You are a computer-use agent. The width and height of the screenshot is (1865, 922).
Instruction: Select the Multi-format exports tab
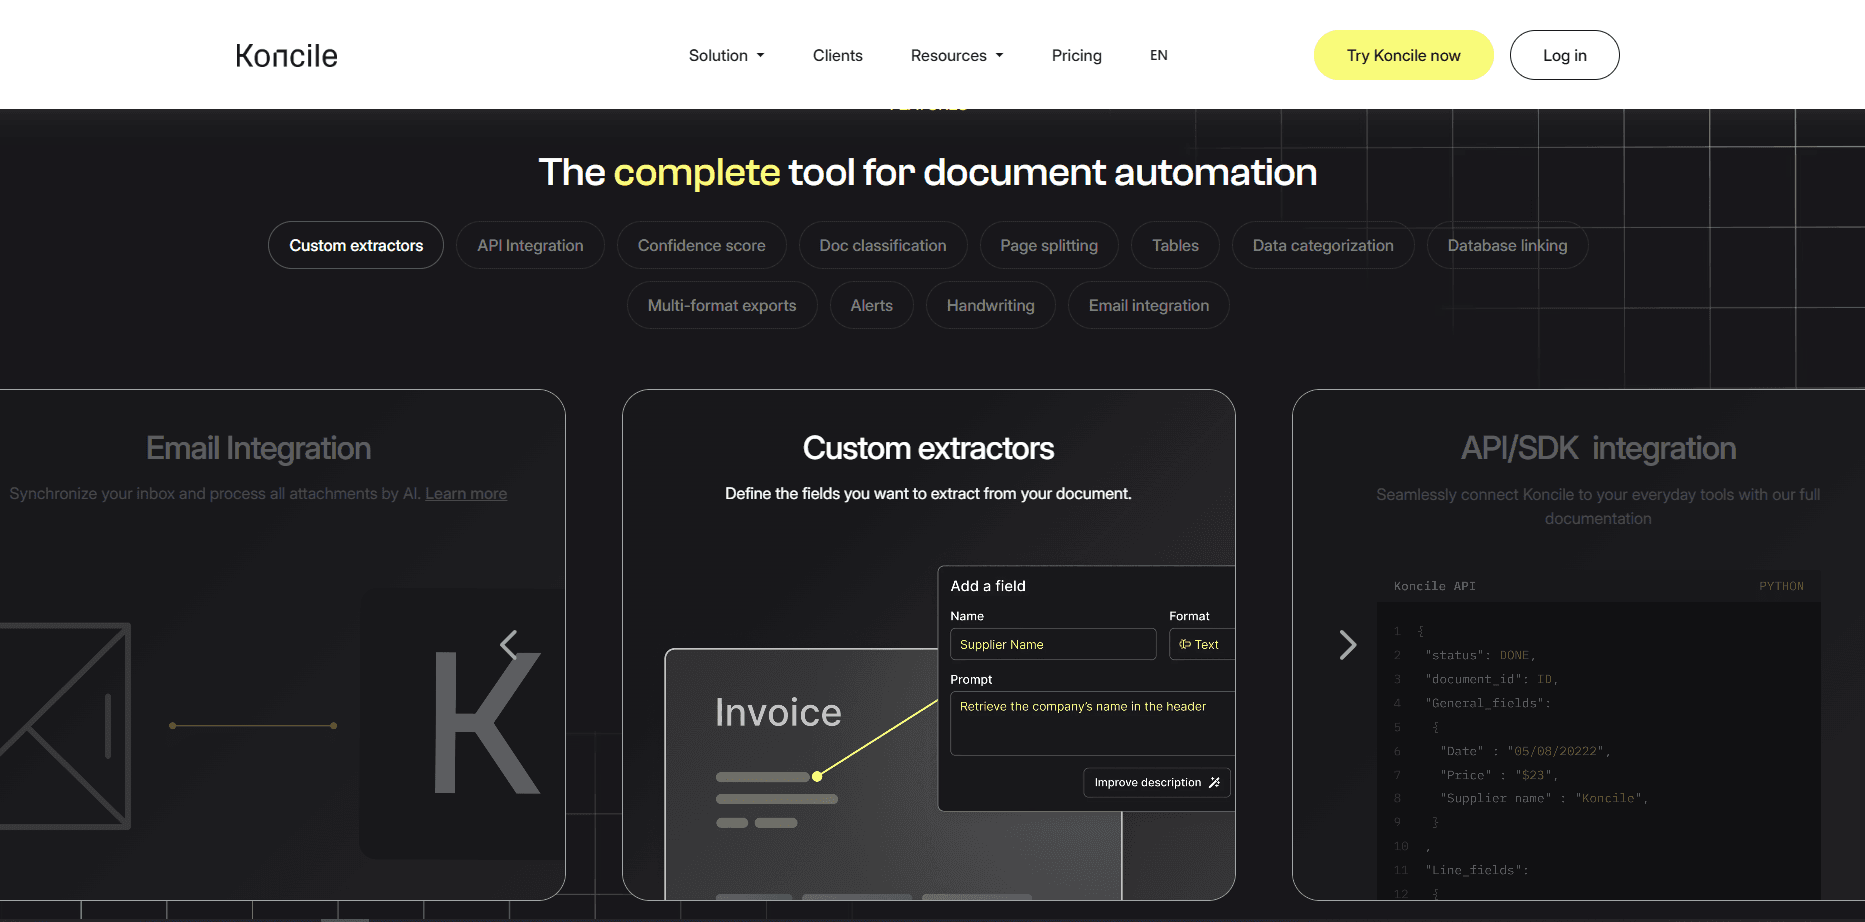(722, 305)
